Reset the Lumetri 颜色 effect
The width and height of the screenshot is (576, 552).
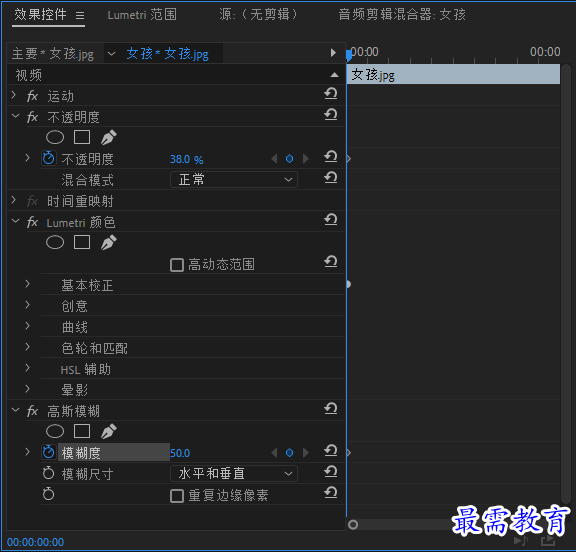[331, 219]
